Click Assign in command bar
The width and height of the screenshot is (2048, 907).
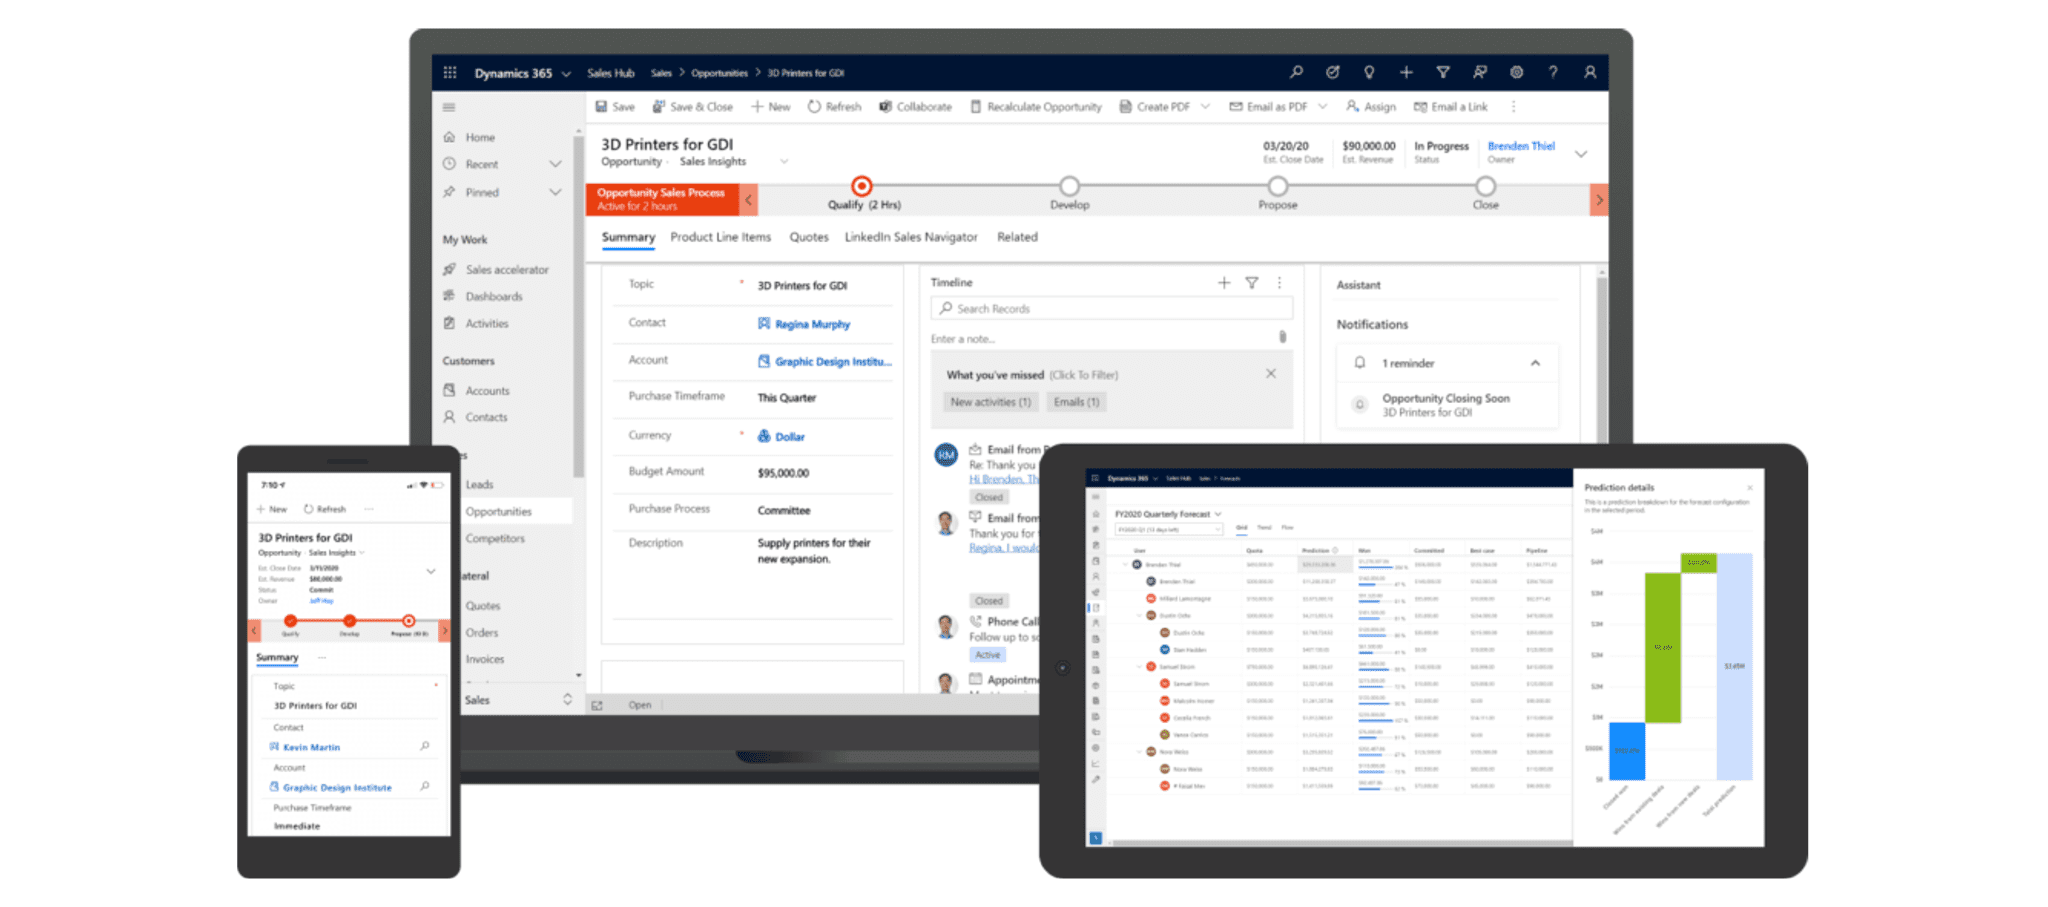1371,107
